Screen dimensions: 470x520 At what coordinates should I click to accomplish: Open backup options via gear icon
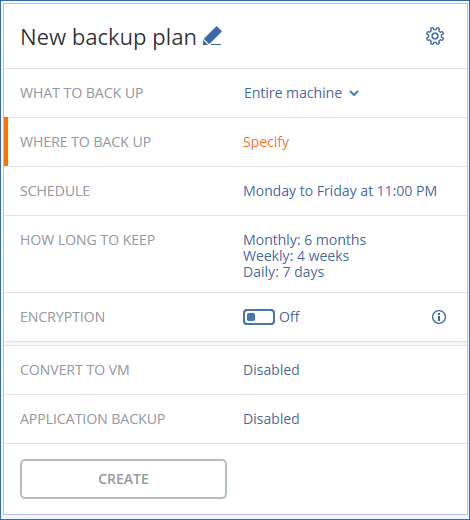pos(435,36)
